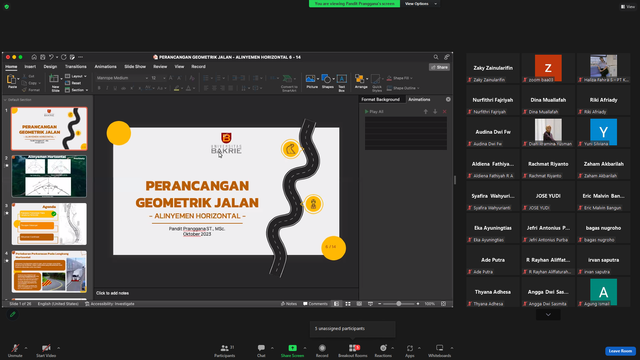This screenshot has width=640, height=360.
Task: Start slide show from status bar icon
Action: coord(370,304)
